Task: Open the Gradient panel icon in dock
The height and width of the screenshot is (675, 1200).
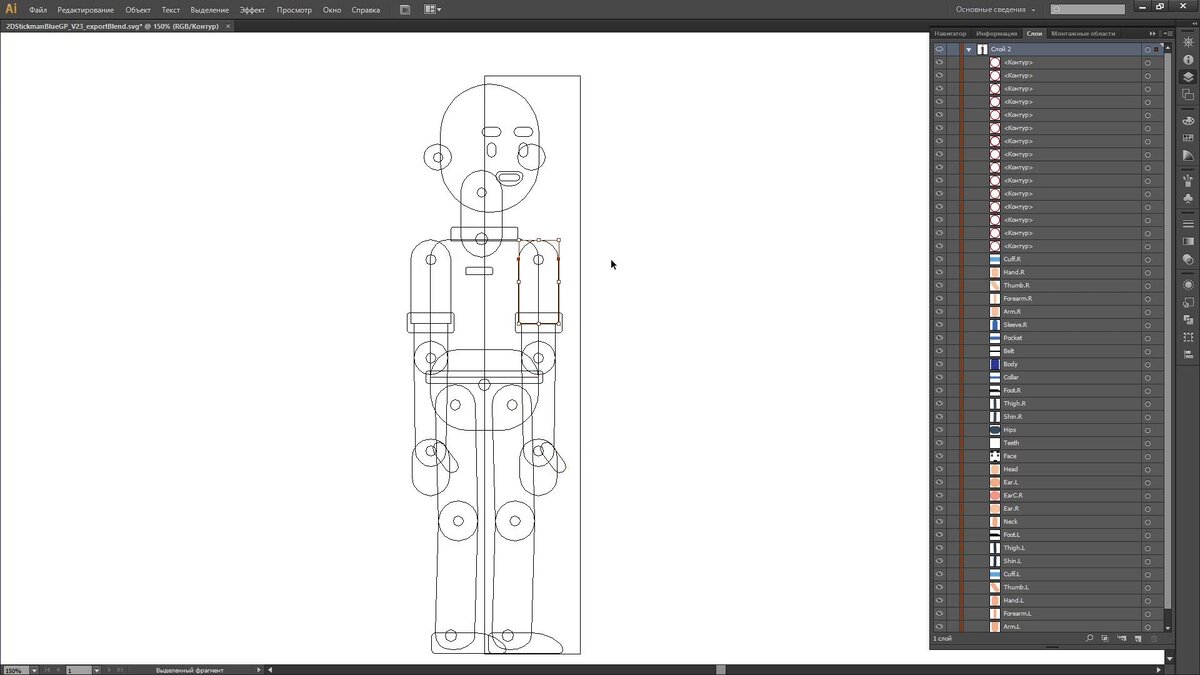Action: (x=1188, y=242)
